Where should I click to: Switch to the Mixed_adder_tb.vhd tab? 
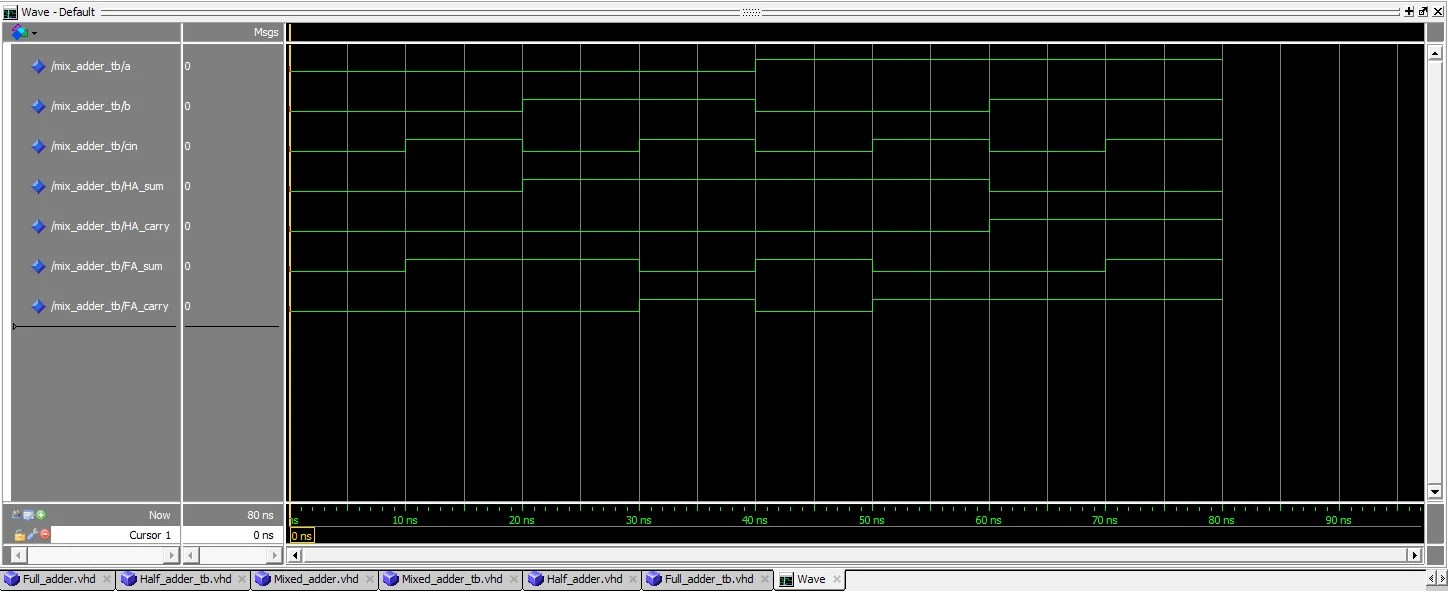point(451,579)
